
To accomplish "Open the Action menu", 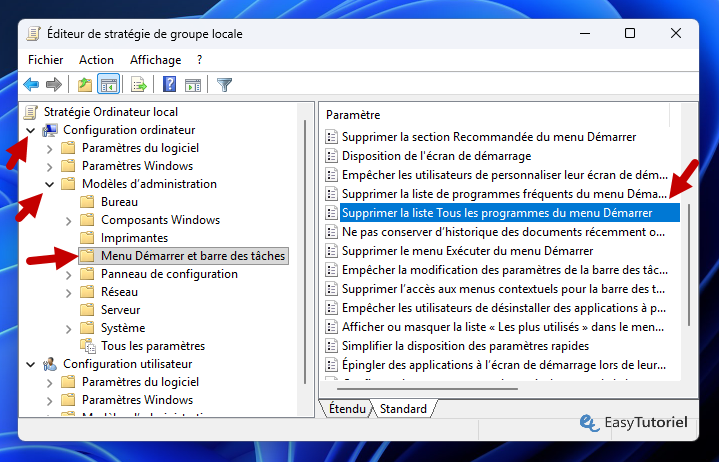I will pos(96,60).
